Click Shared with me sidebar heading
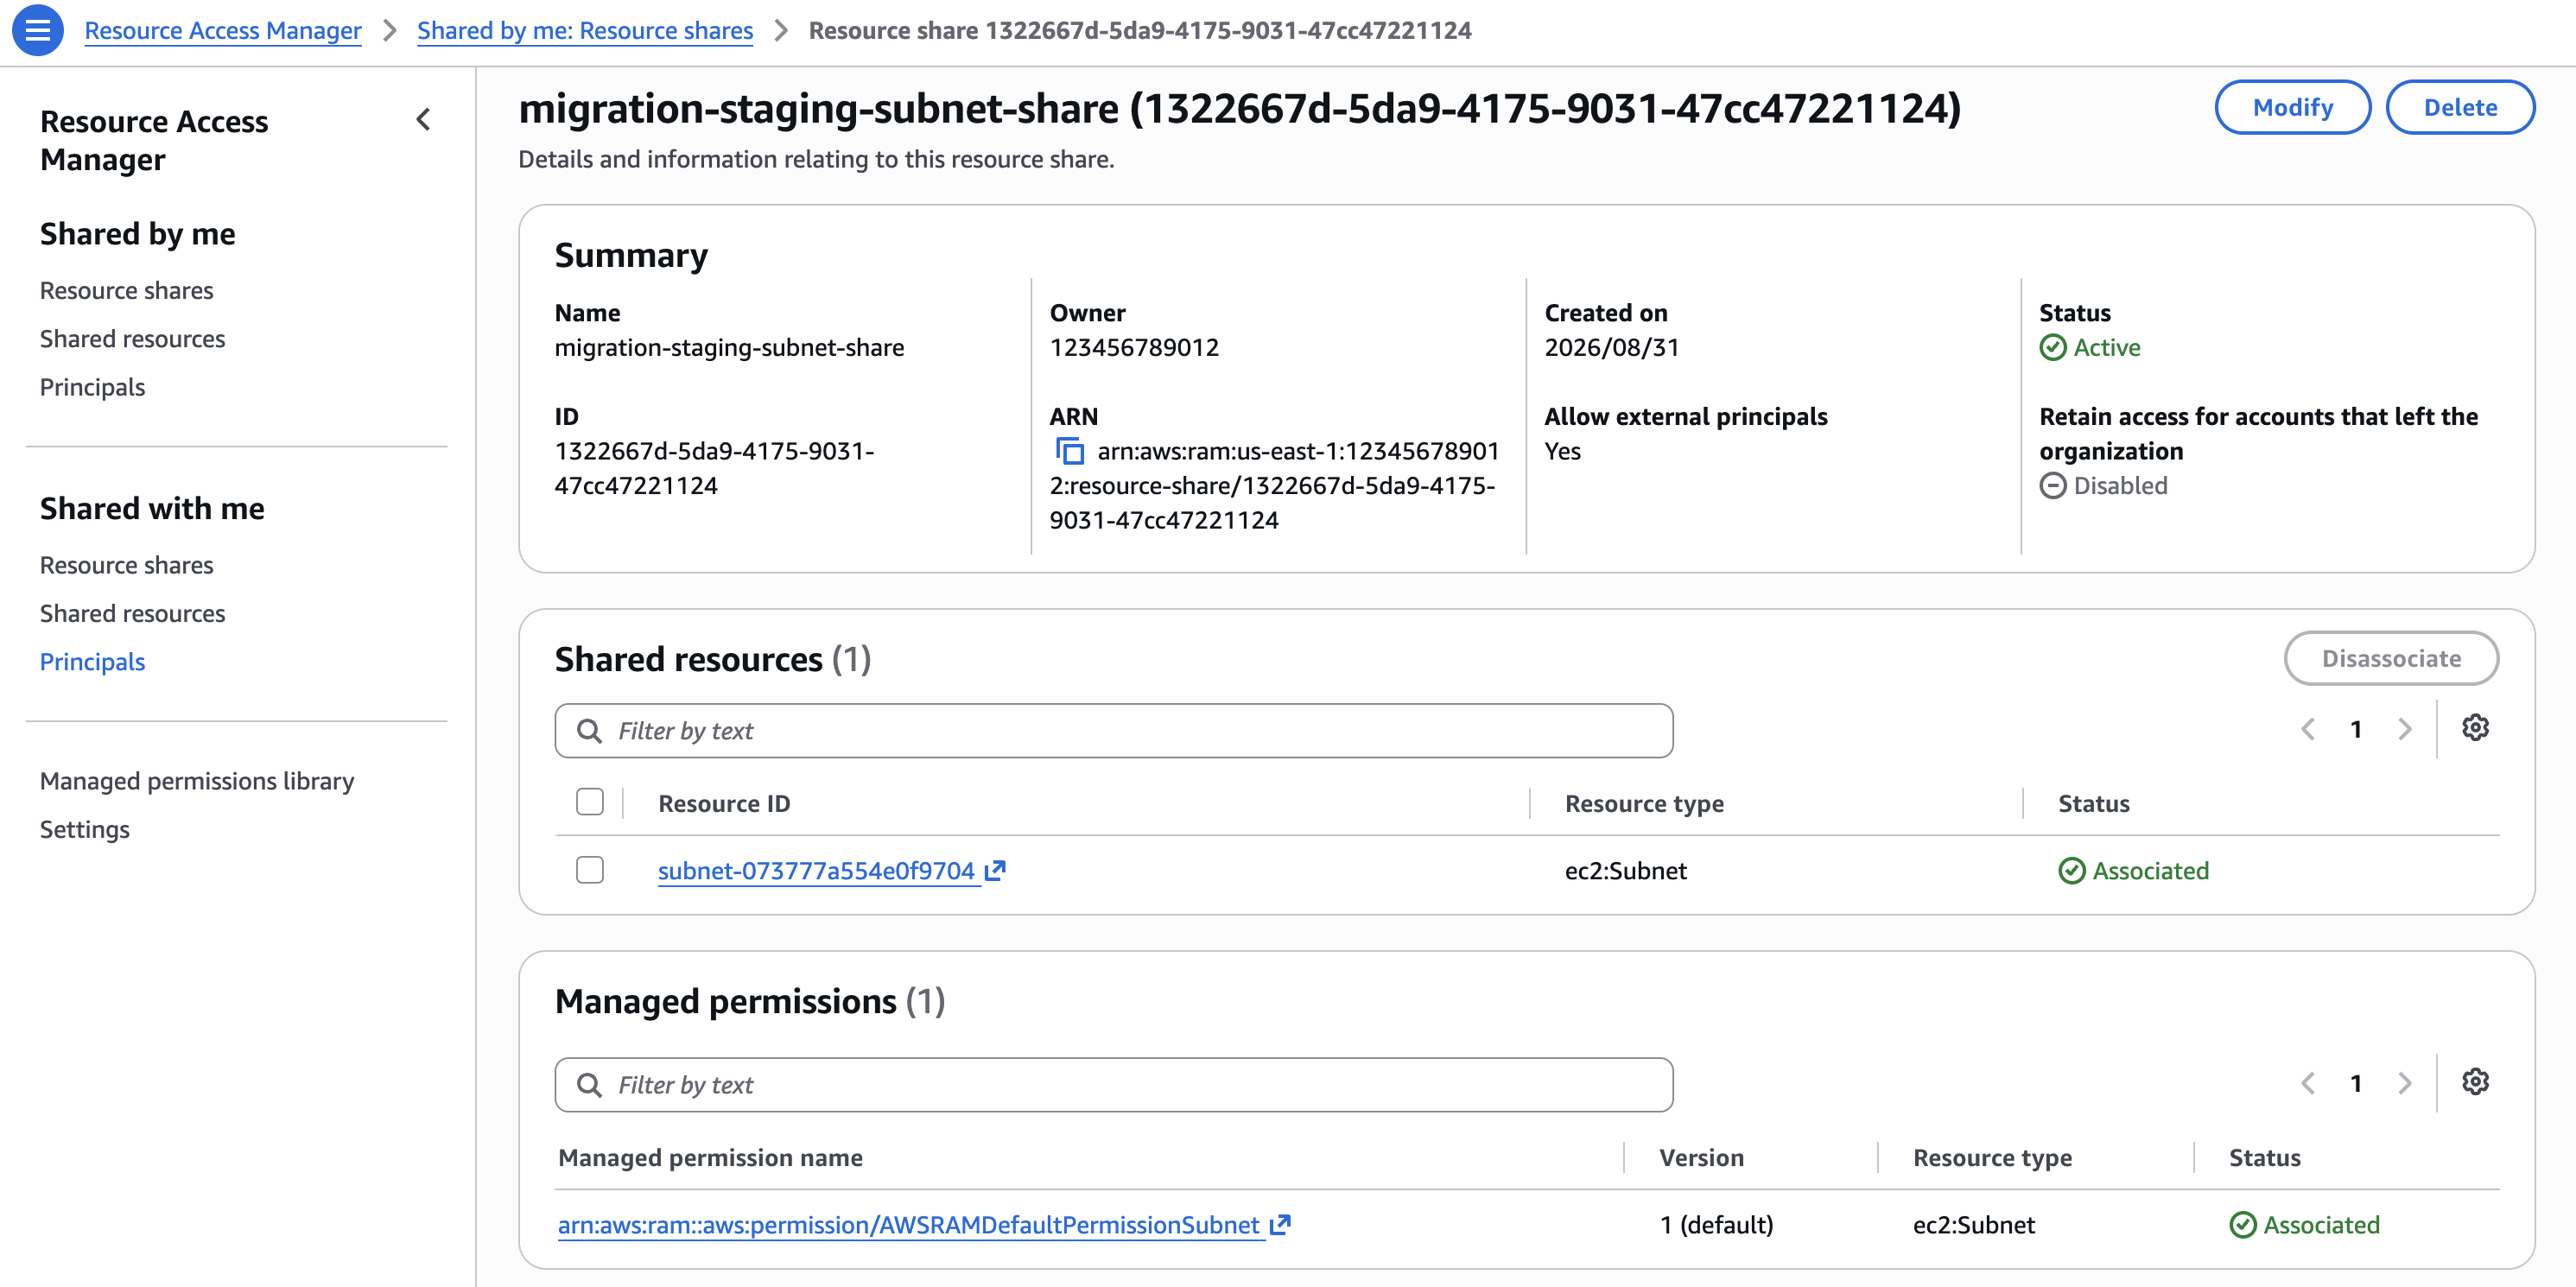This screenshot has height=1287, width=2576. coord(152,509)
